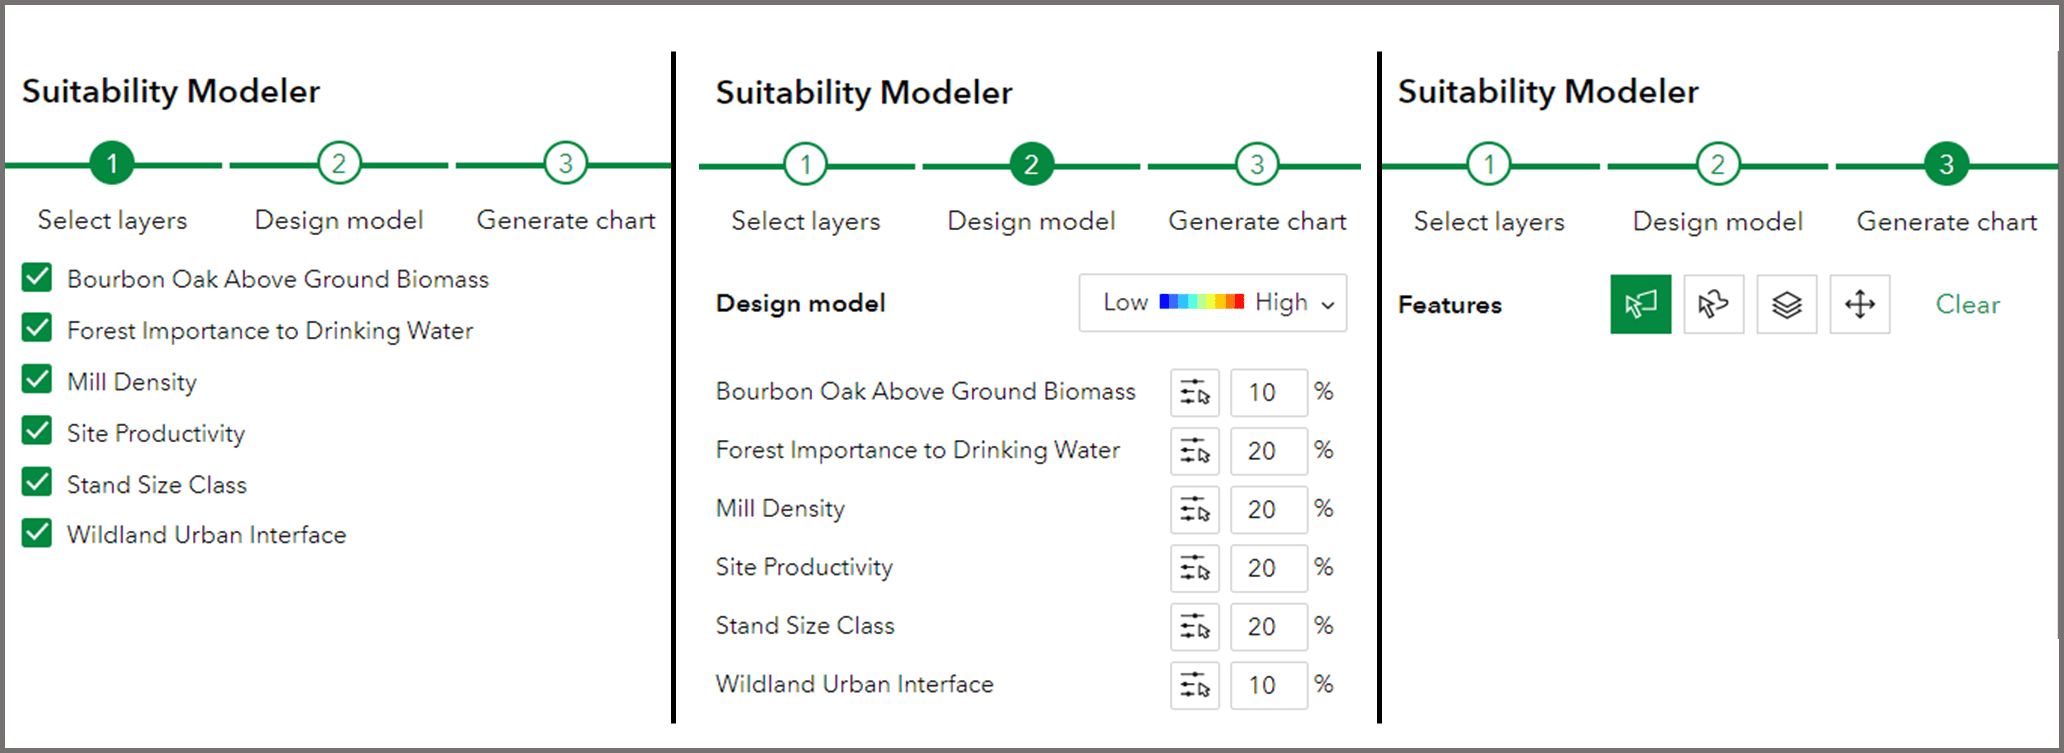Viewport: 2064px width, 753px height.
Task: Click 'Select layers' label in left panel
Action: pyautogui.click(x=112, y=220)
